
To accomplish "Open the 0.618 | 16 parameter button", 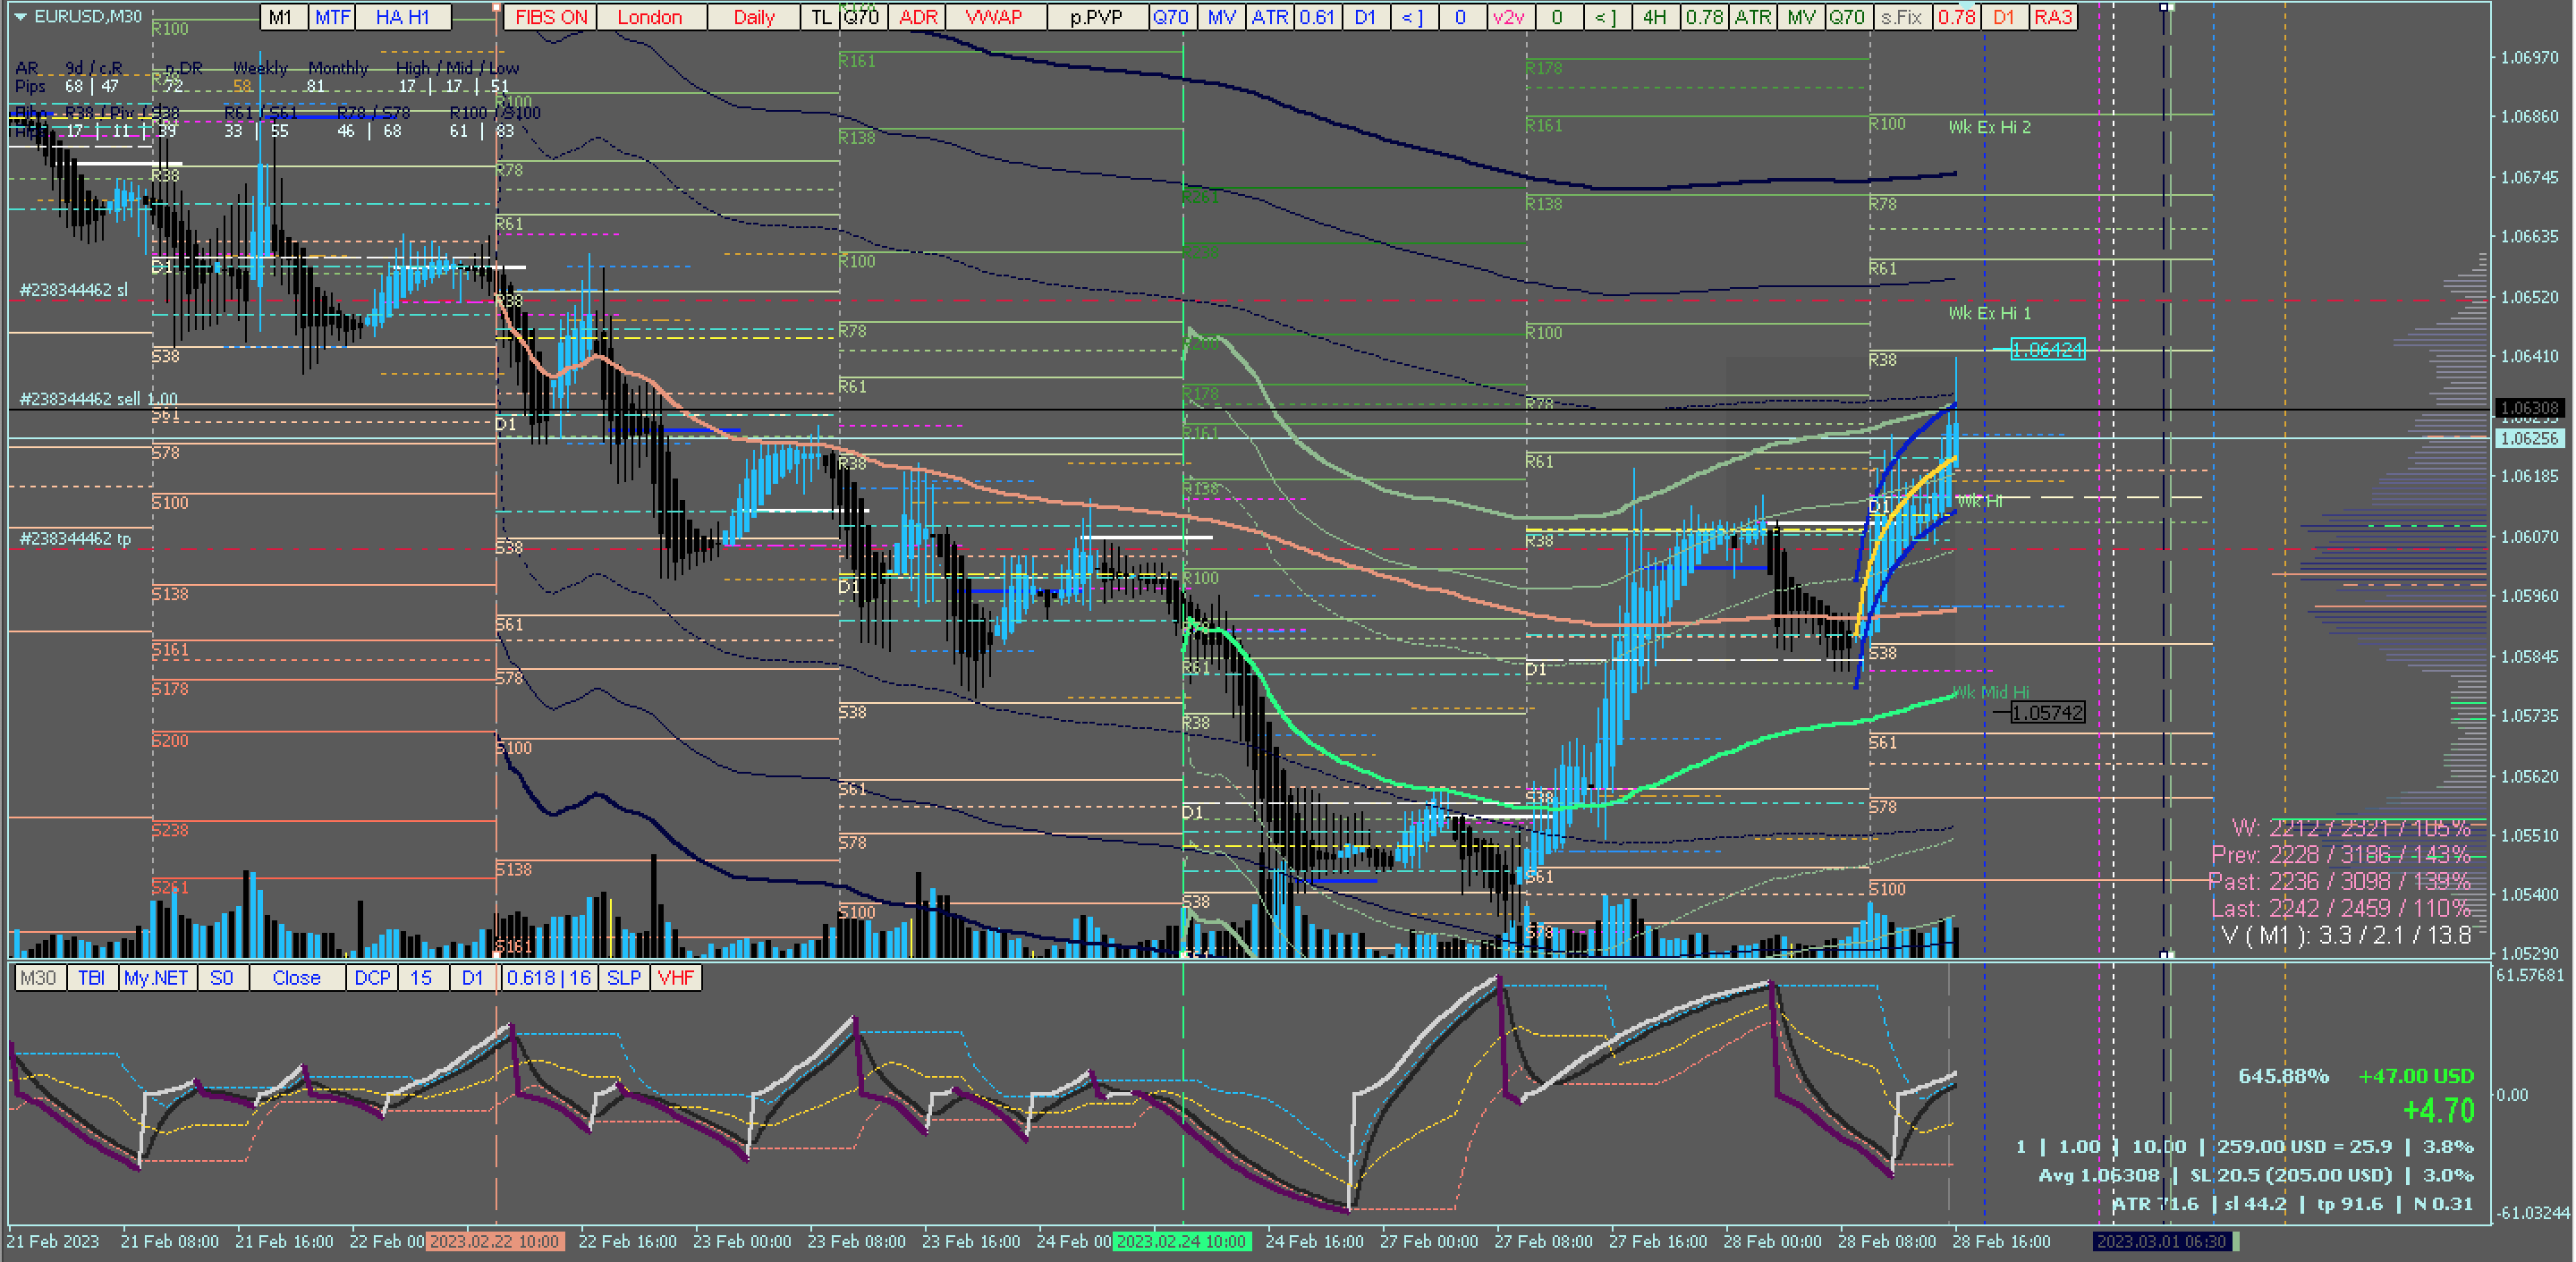I will [549, 978].
